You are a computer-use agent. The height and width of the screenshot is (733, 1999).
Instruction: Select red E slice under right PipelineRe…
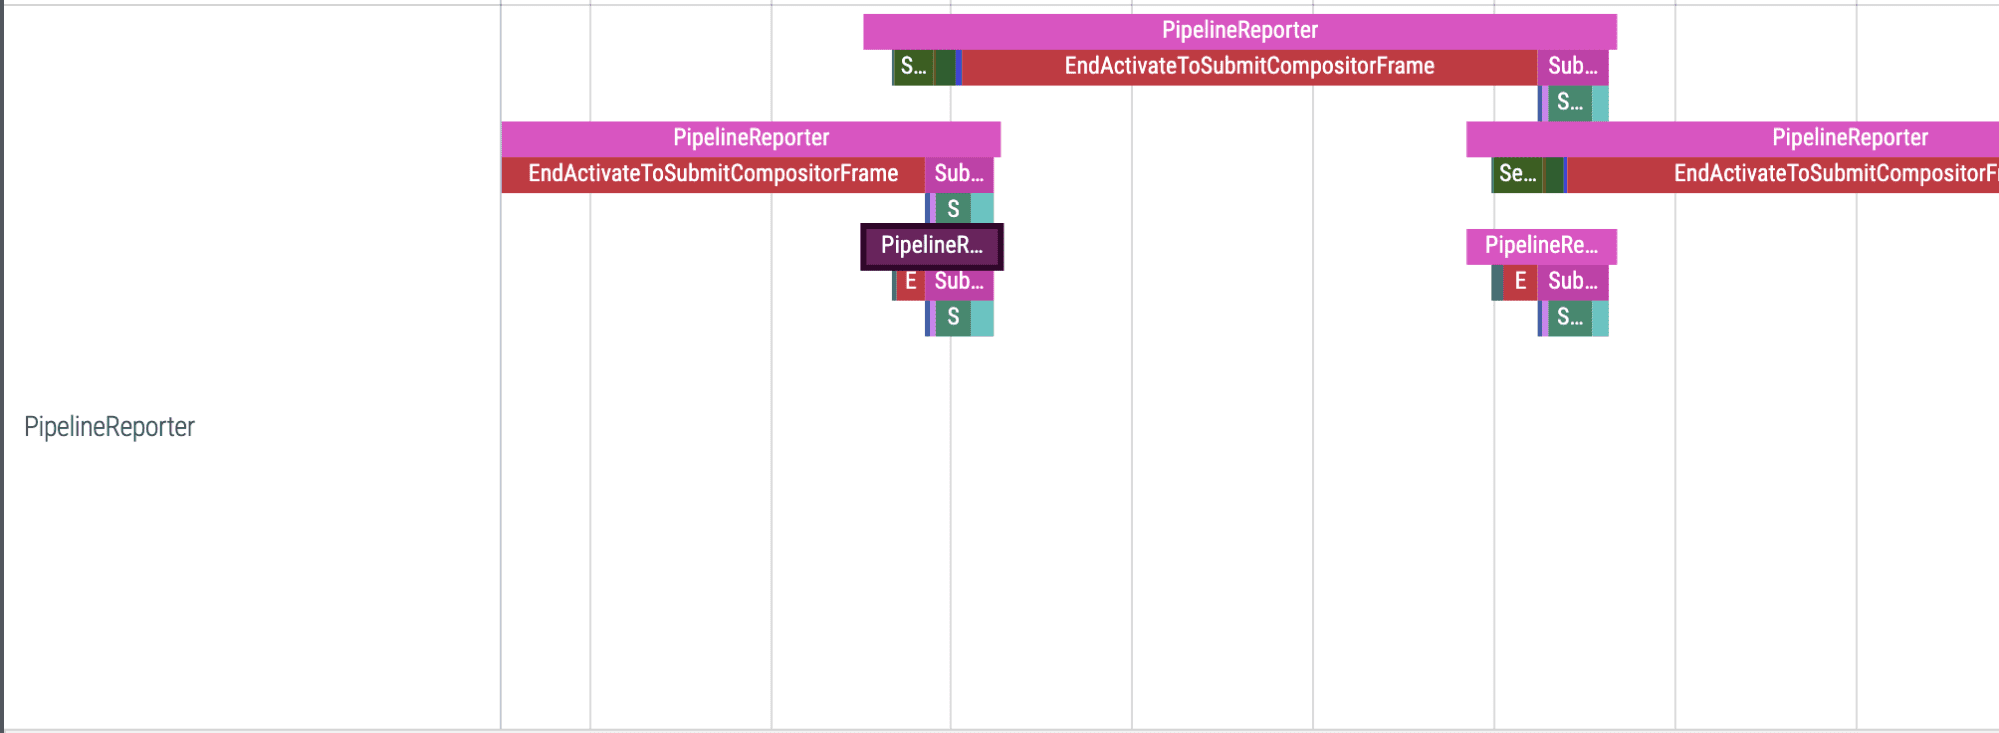(1520, 282)
